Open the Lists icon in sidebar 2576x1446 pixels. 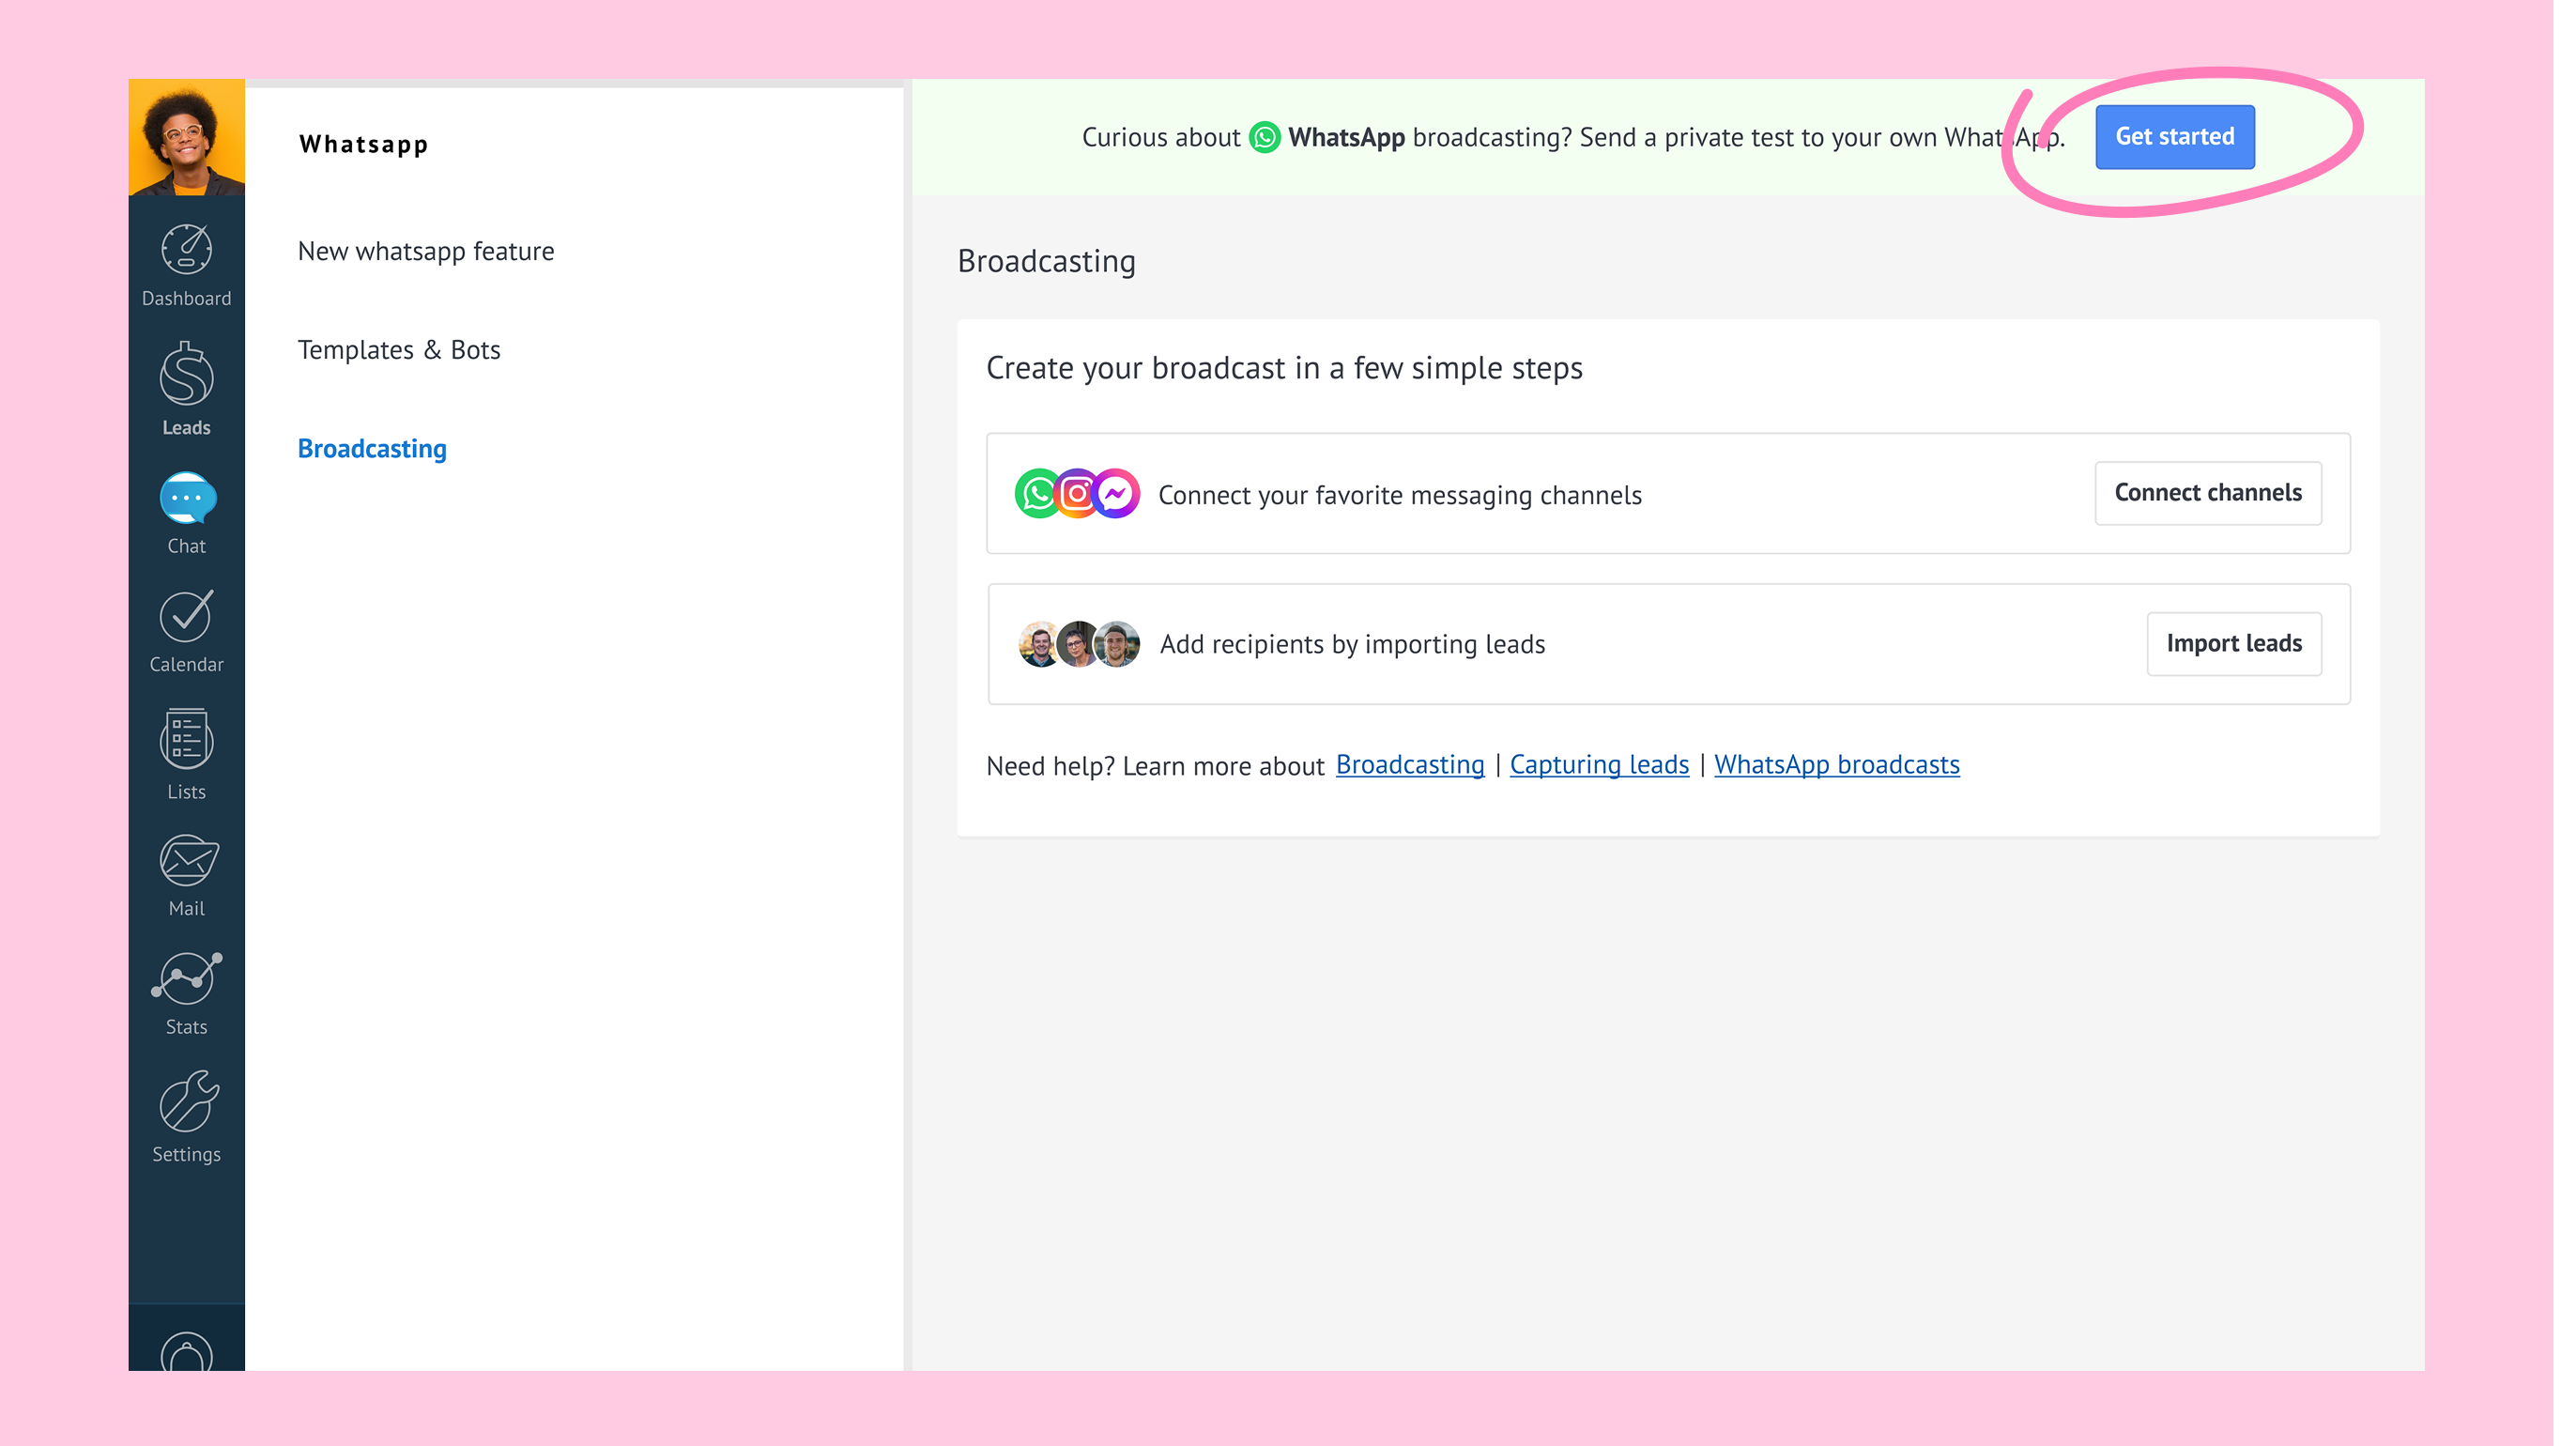[x=186, y=740]
